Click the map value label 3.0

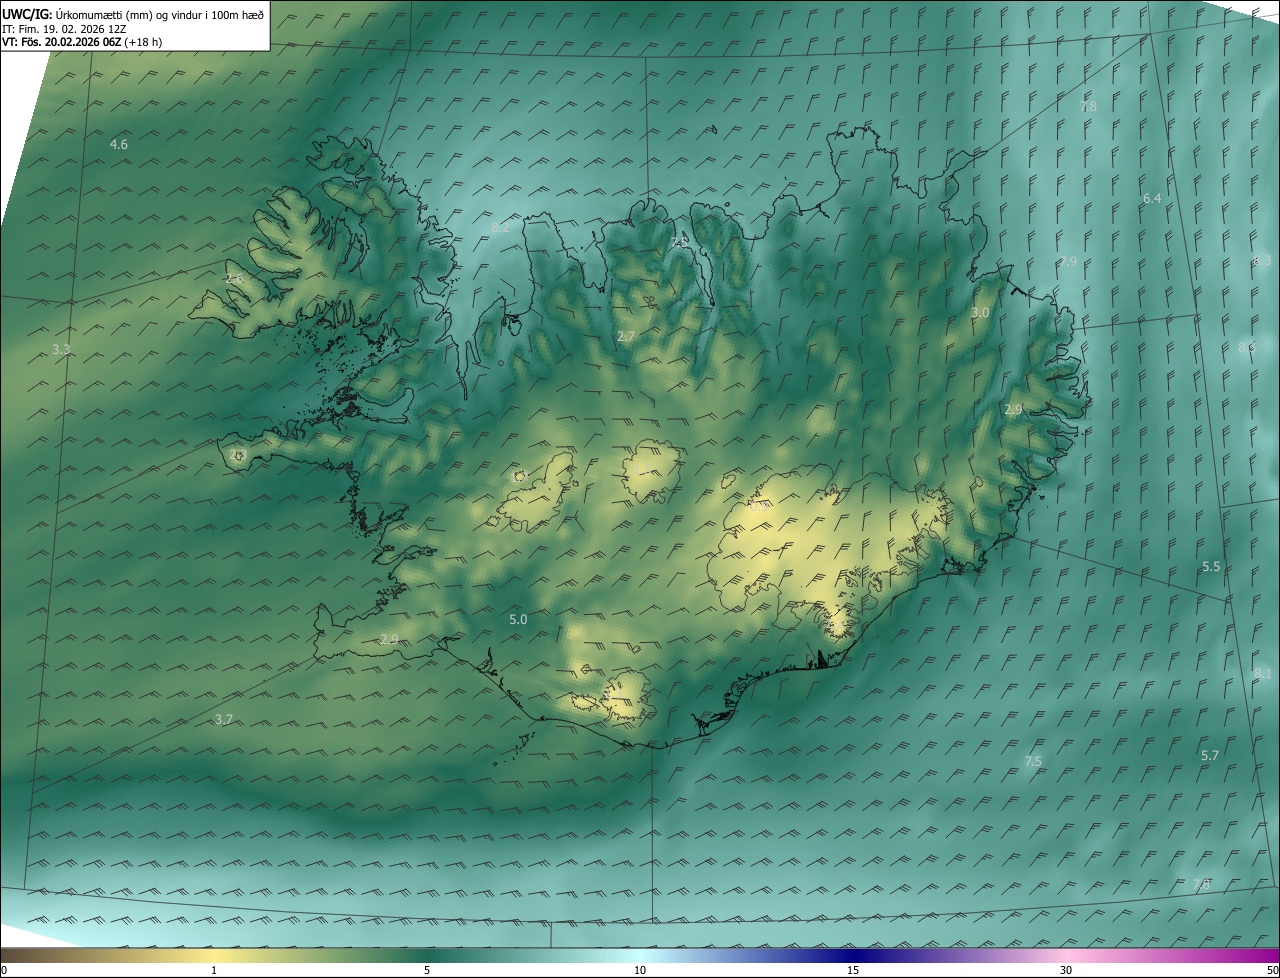click(980, 313)
